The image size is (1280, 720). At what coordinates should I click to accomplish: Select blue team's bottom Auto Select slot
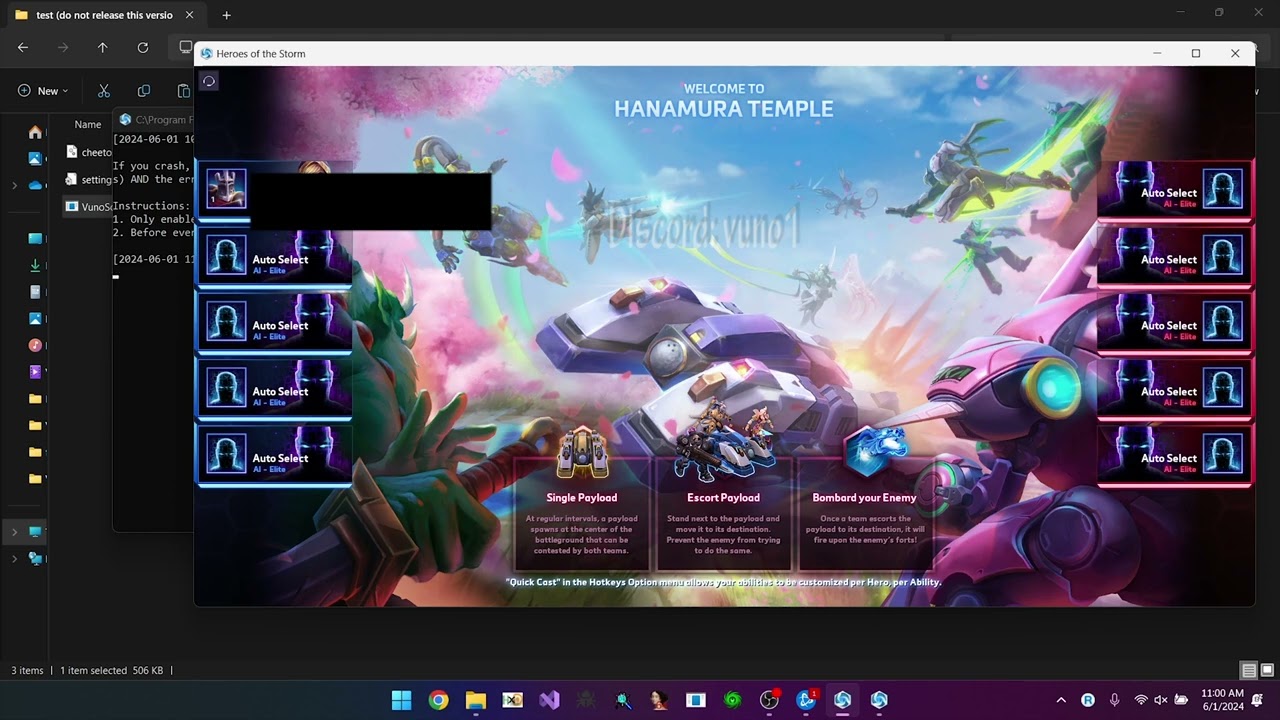point(274,456)
